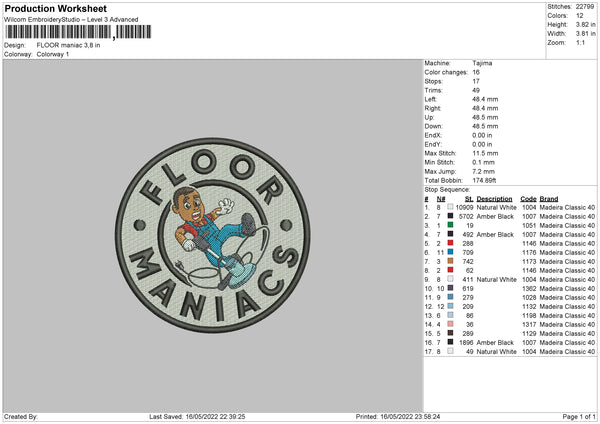600x424 pixels.
Task: Click the red swatch in stop row 5
Action: (450, 243)
